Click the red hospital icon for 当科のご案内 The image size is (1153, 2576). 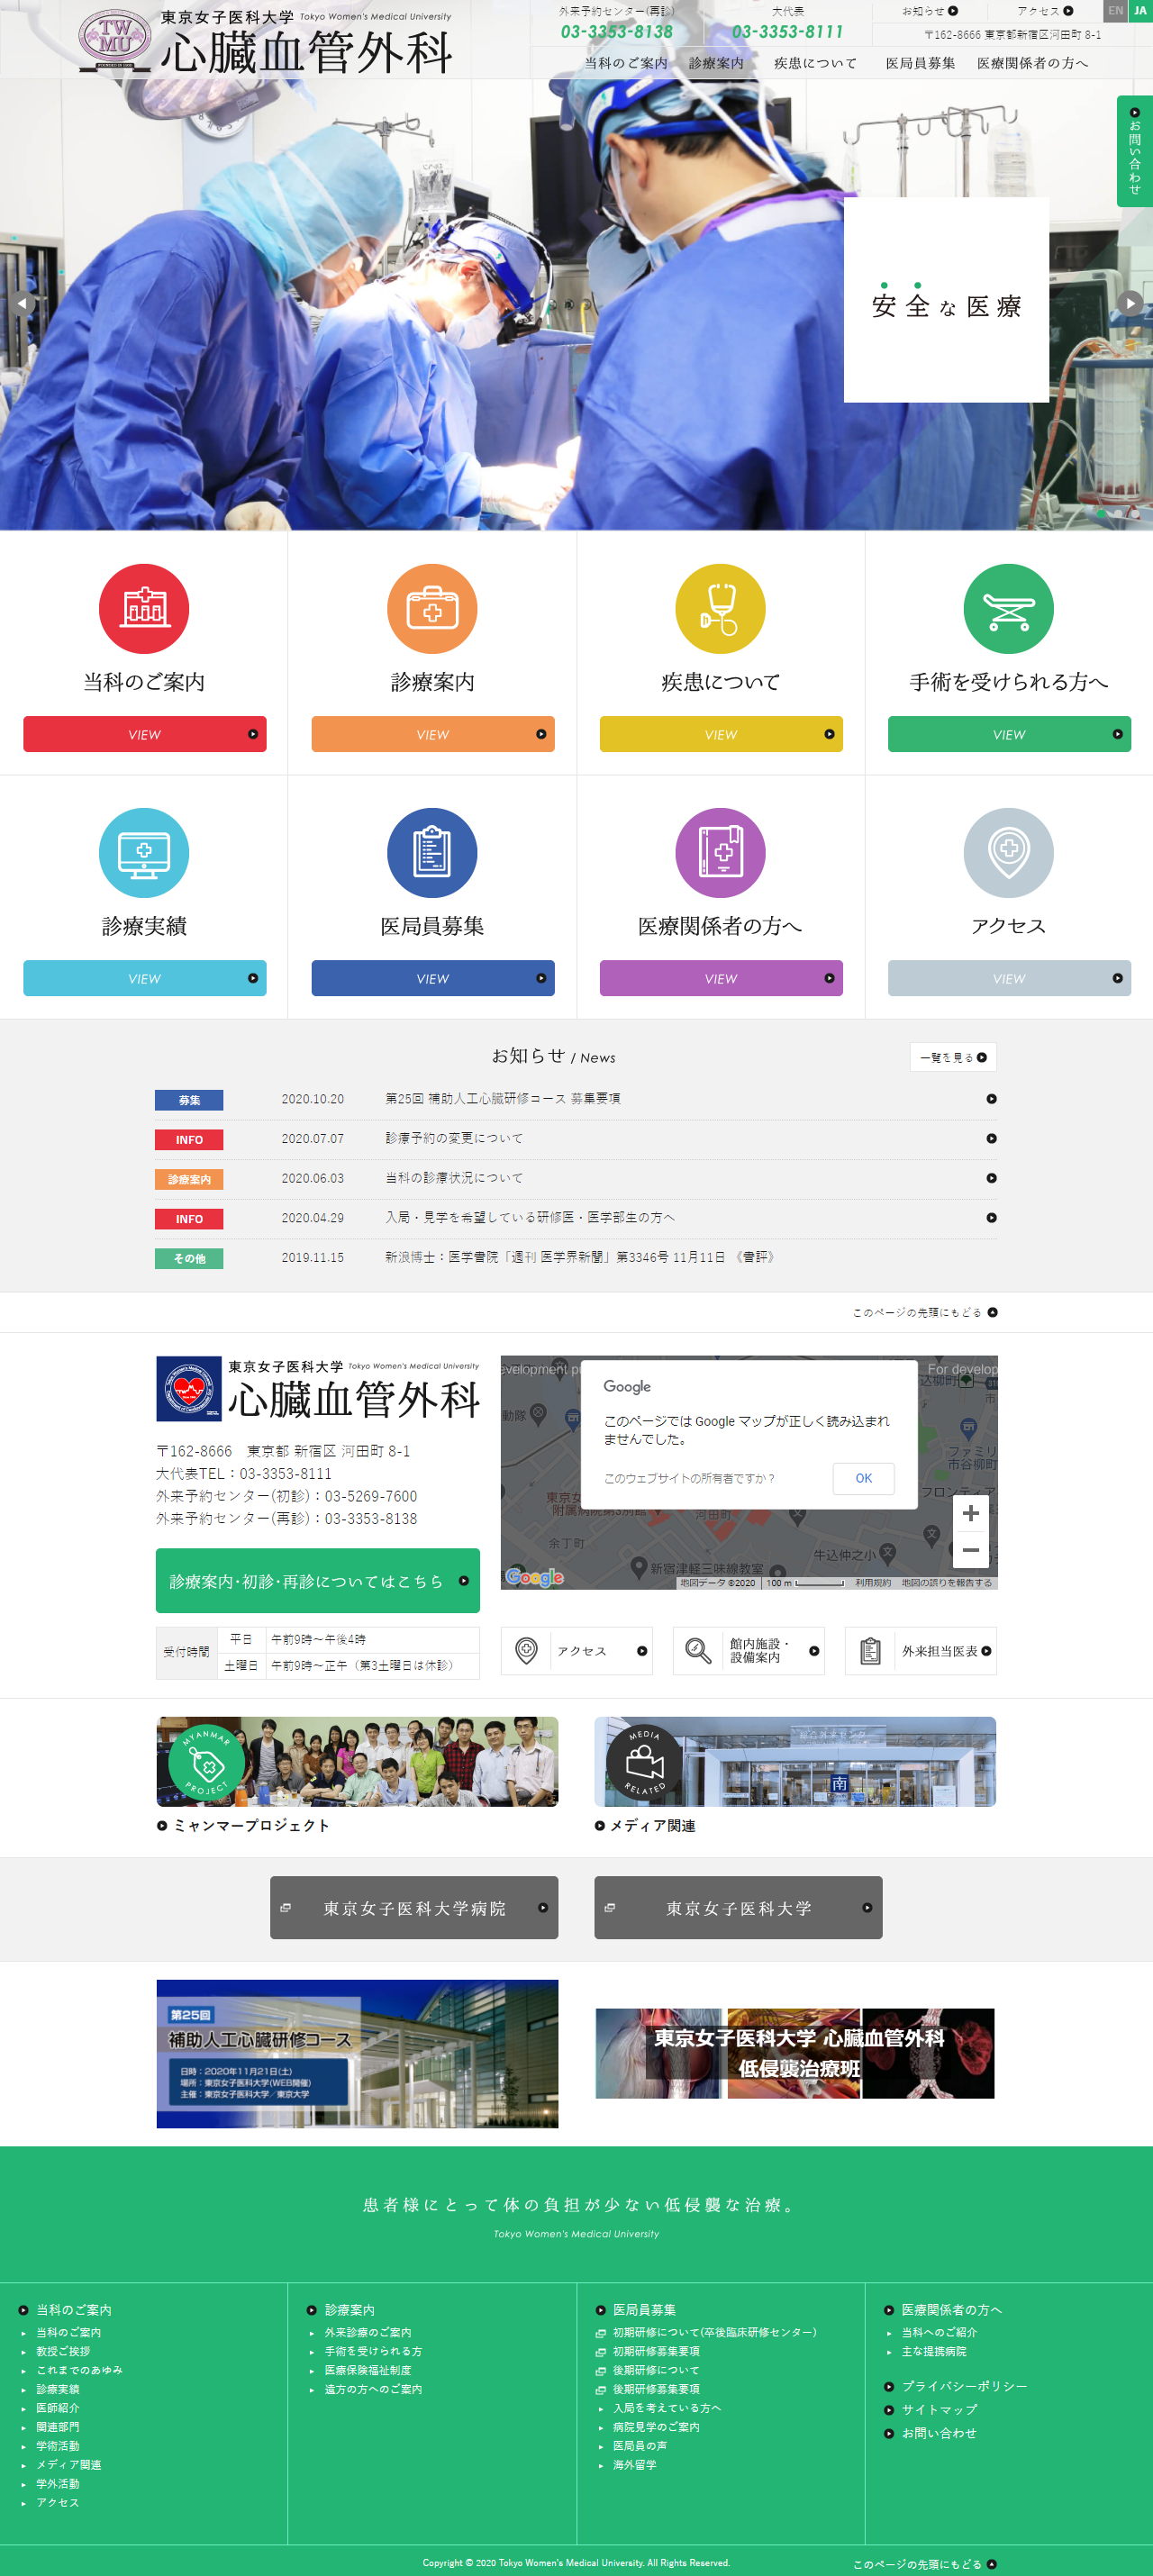click(x=144, y=608)
